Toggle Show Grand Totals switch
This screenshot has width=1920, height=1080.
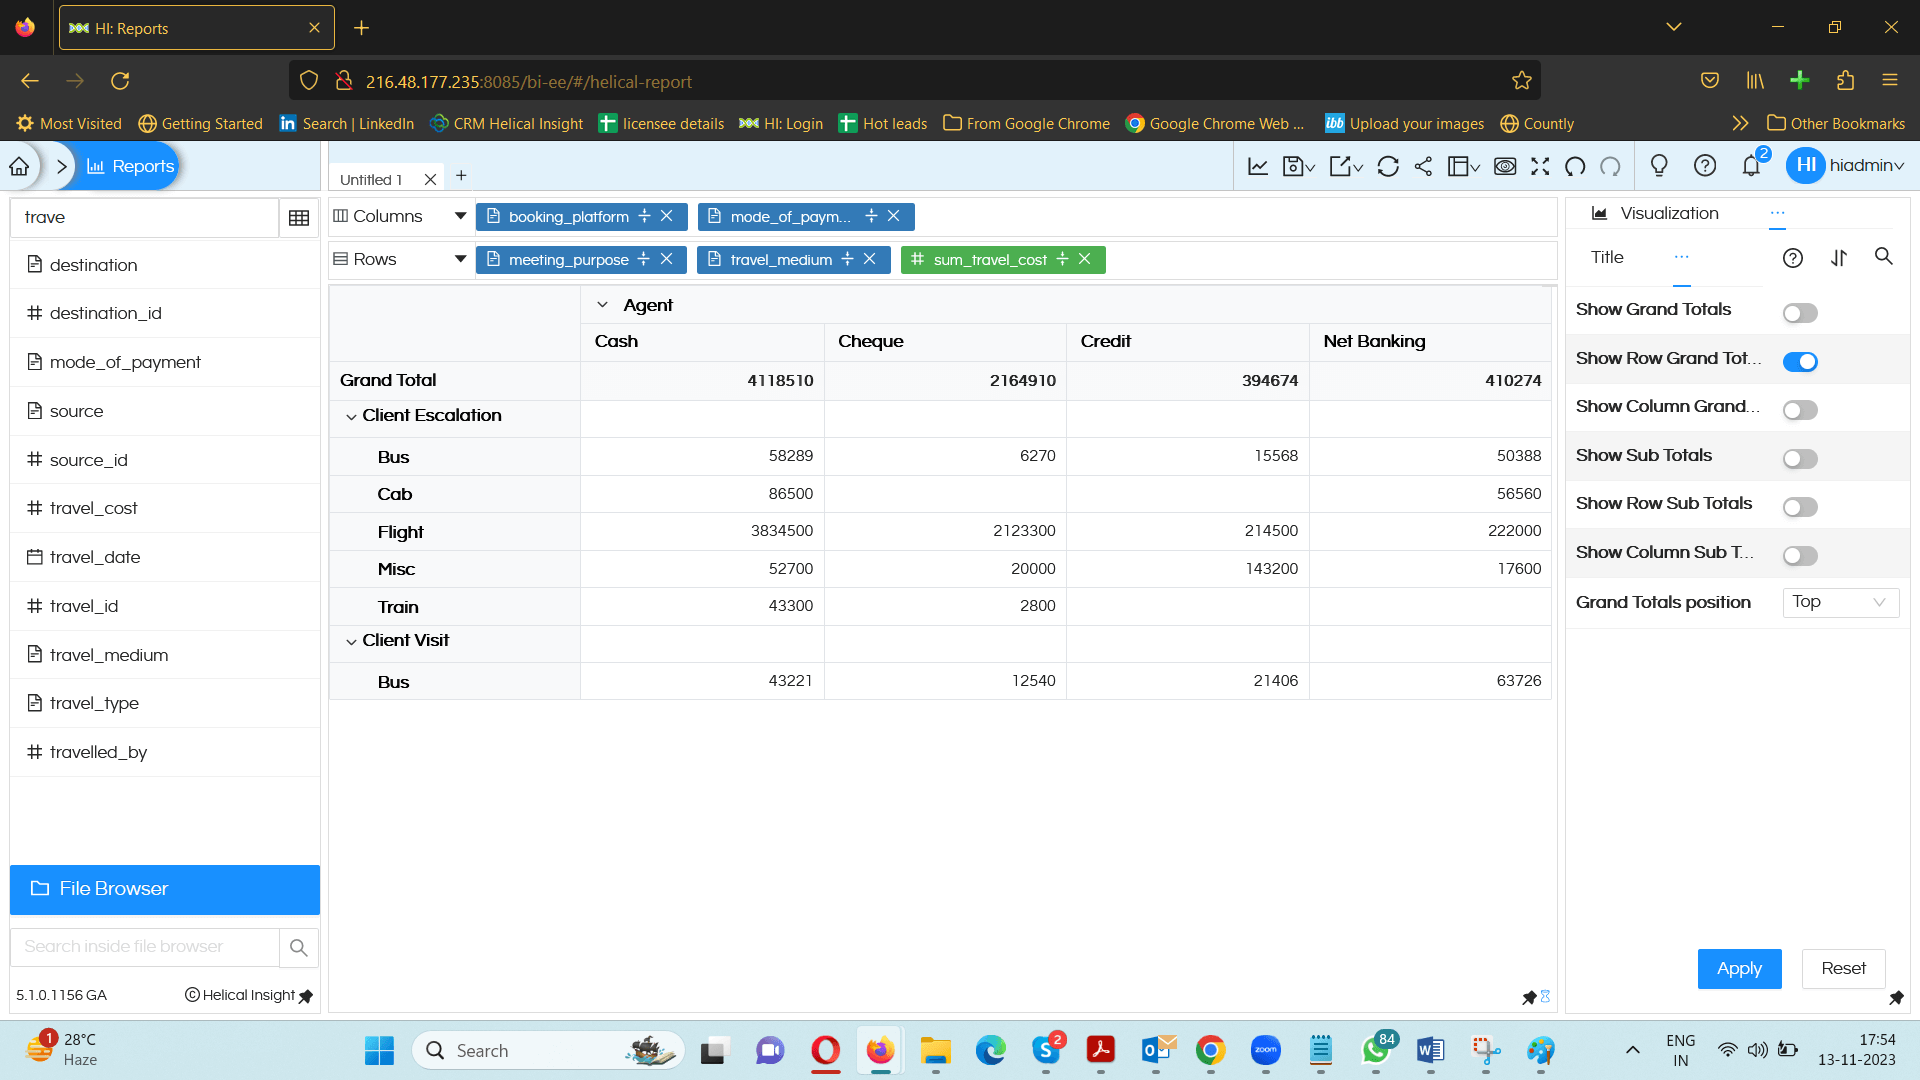(x=1800, y=313)
